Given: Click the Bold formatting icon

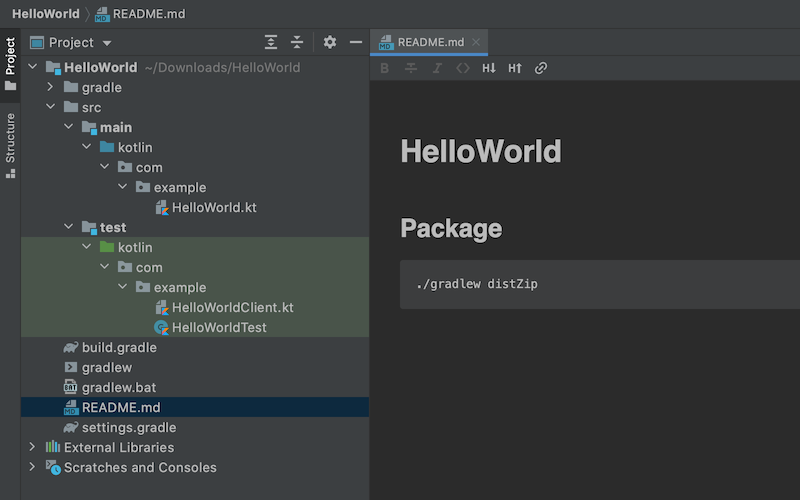Looking at the screenshot, I should [x=385, y=69].
